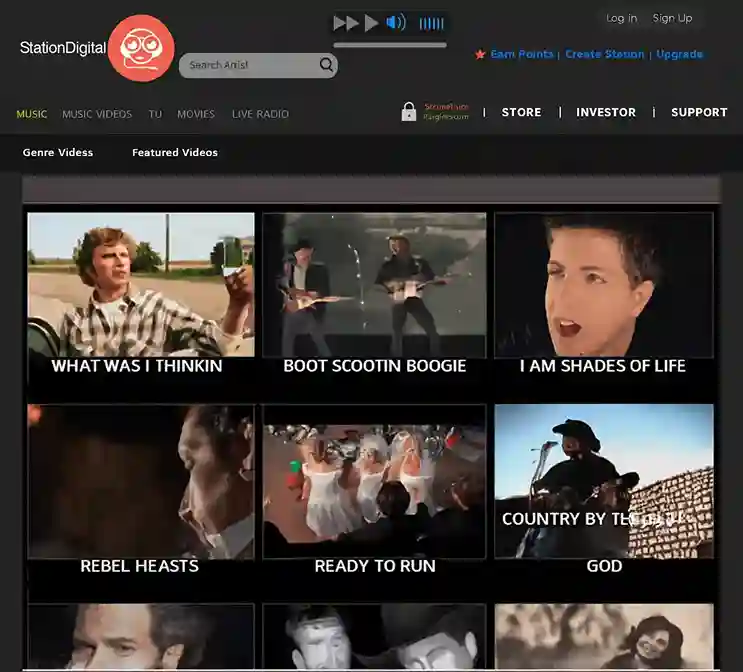Click the playback progress bar
The height and width of the screenshot is (672, 743).
tap(390, 45)
